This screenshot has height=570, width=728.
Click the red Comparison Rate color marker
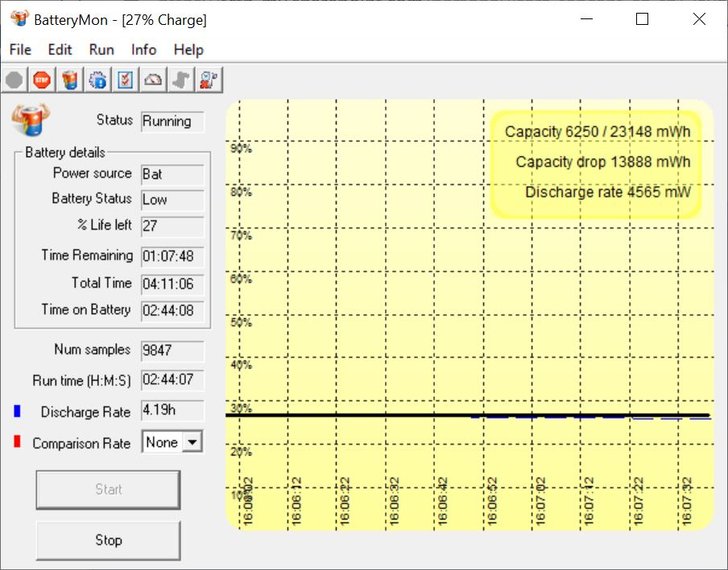[x=17, y=441]
